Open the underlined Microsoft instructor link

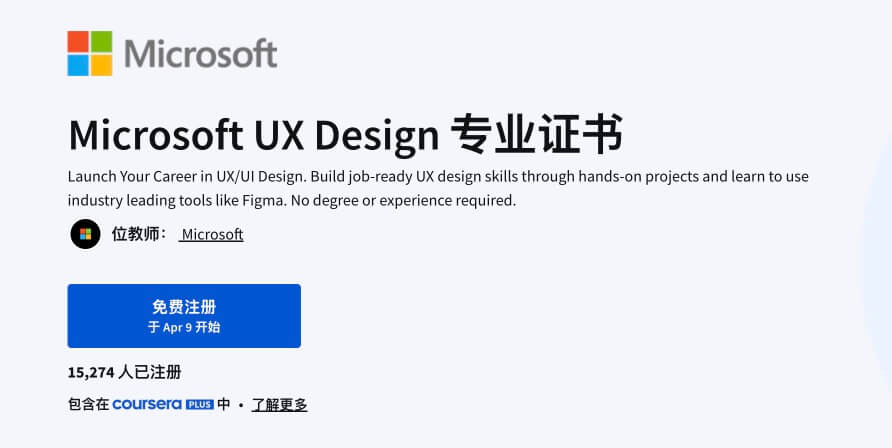[212, 234]
